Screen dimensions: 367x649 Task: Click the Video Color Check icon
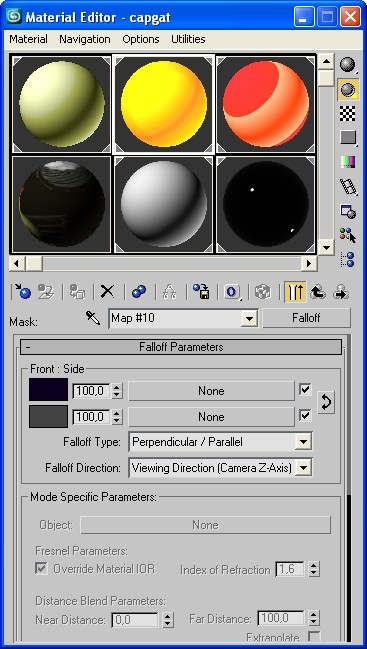click(x=348, y=162)
